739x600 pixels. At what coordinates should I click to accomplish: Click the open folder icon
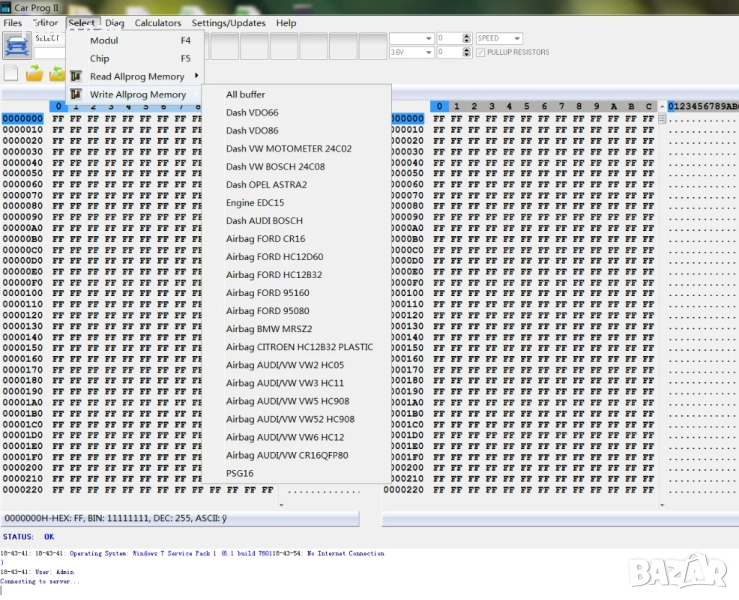[x=34, y=74]
